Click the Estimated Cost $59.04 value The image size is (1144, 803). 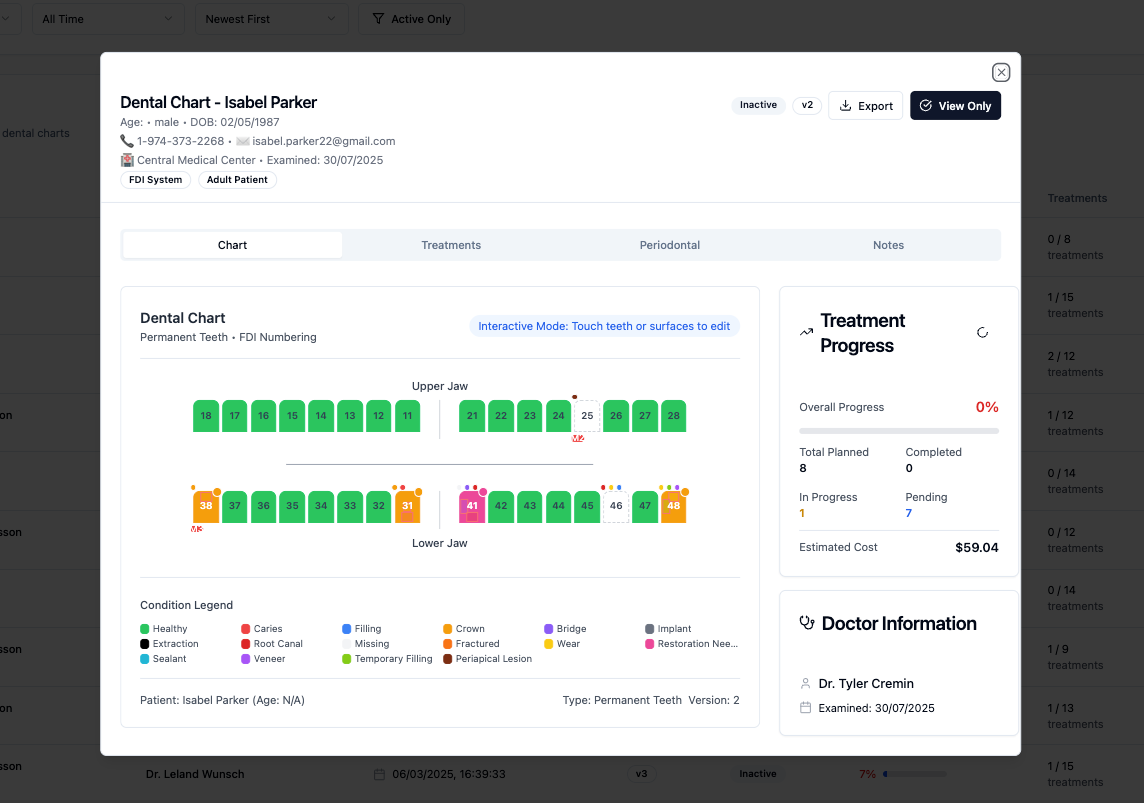[977, 548]
